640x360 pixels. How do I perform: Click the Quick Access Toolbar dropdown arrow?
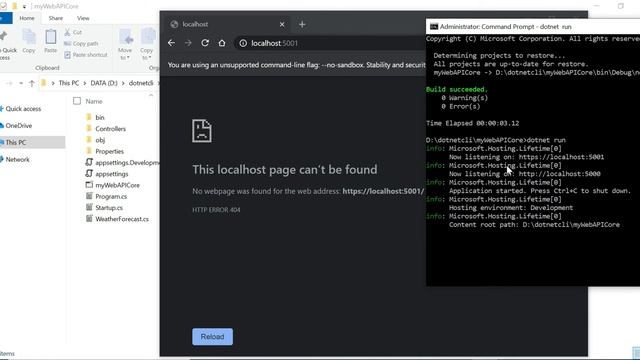tap(24, 7)
